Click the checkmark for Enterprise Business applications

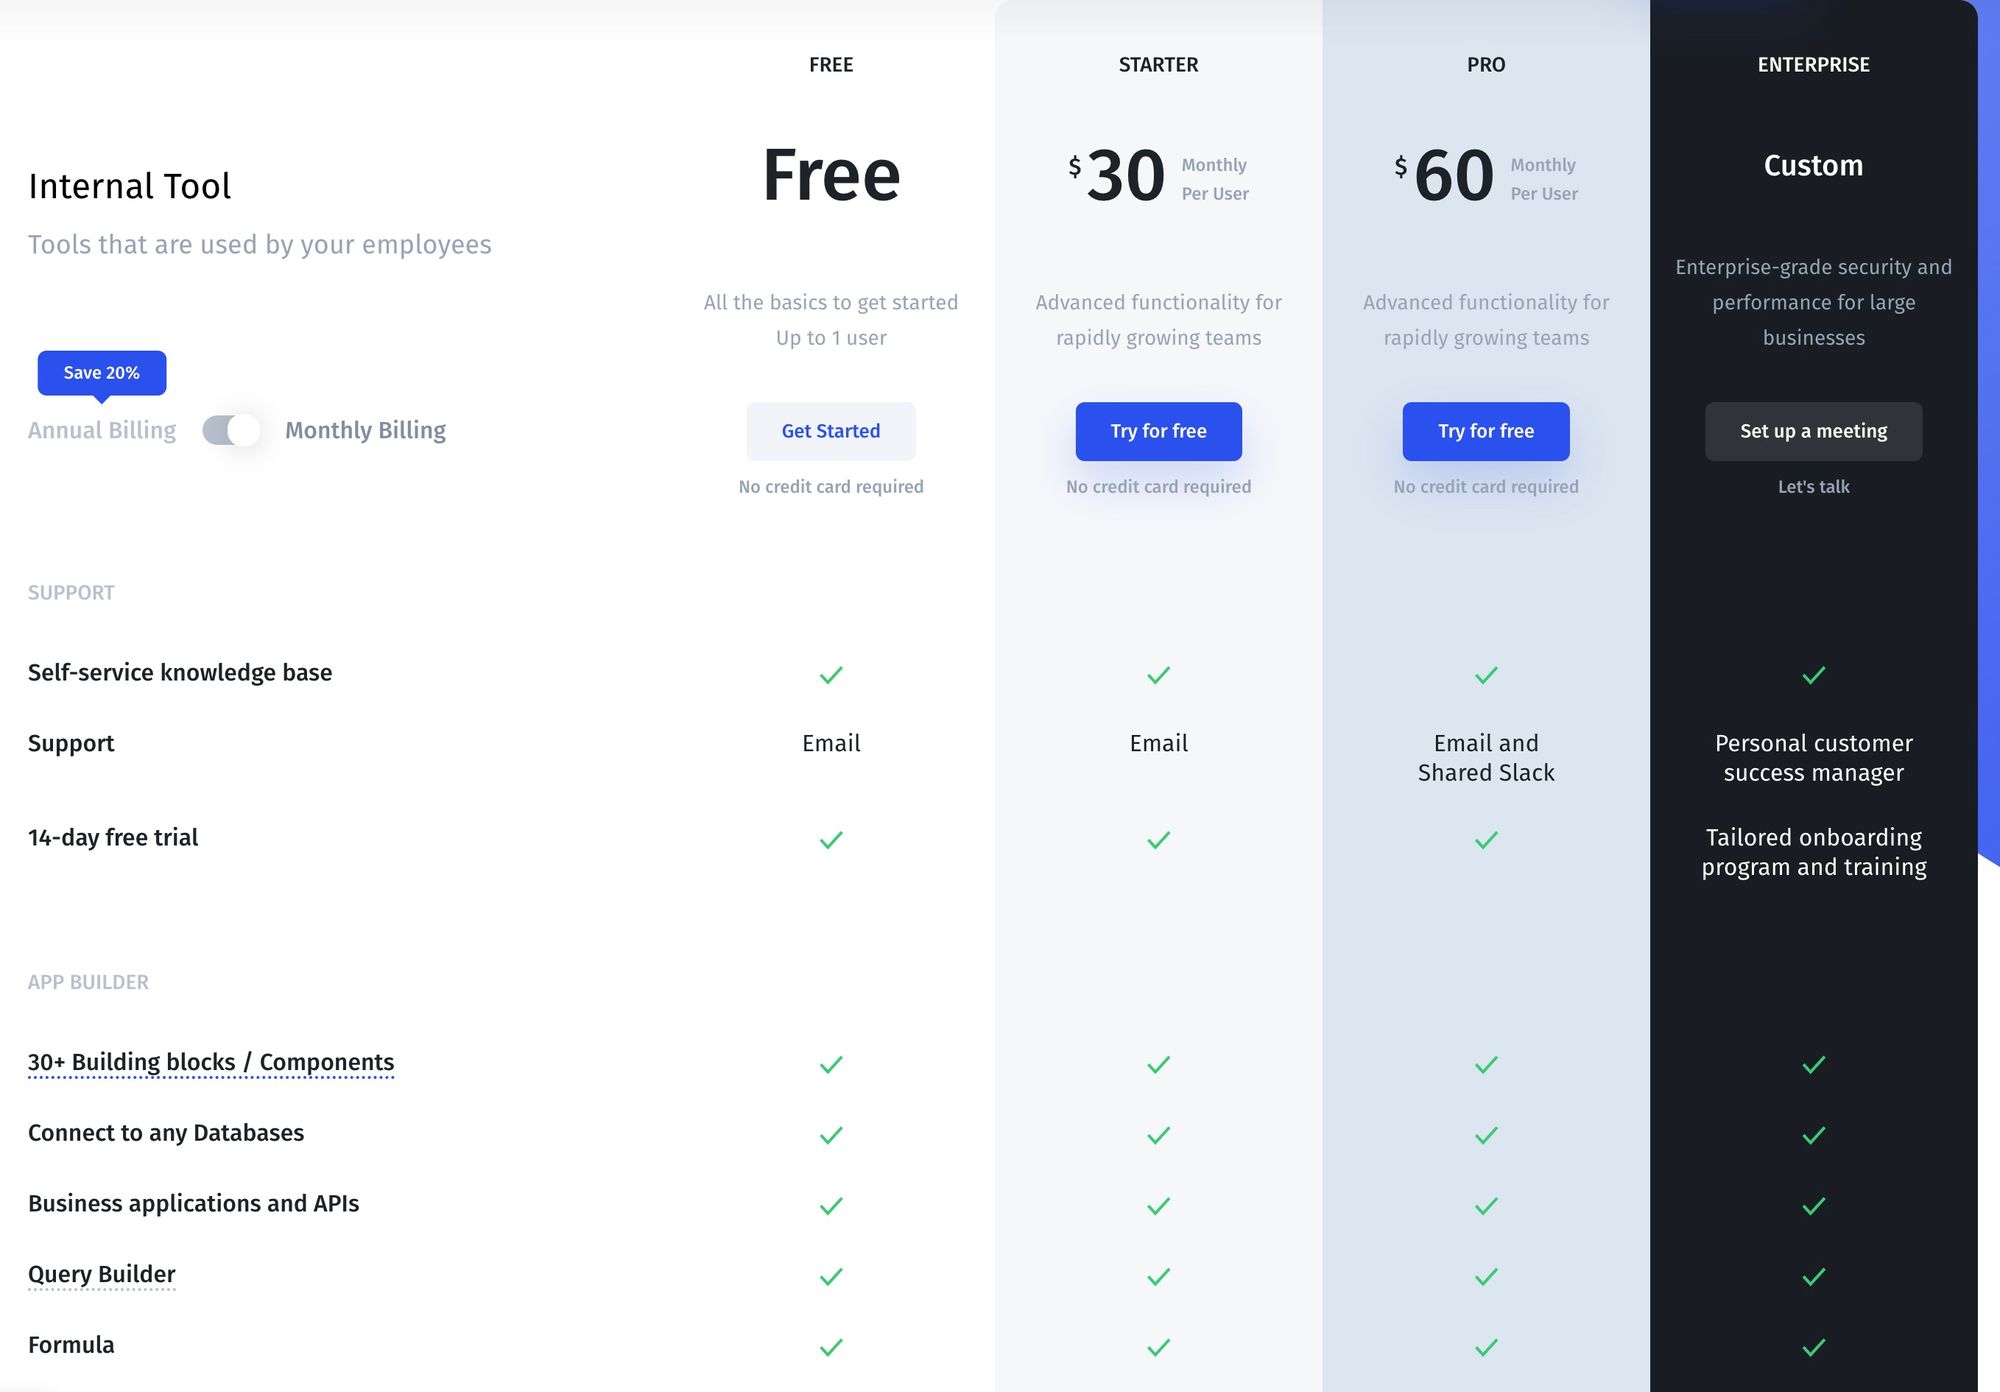pos(1813,1204)
